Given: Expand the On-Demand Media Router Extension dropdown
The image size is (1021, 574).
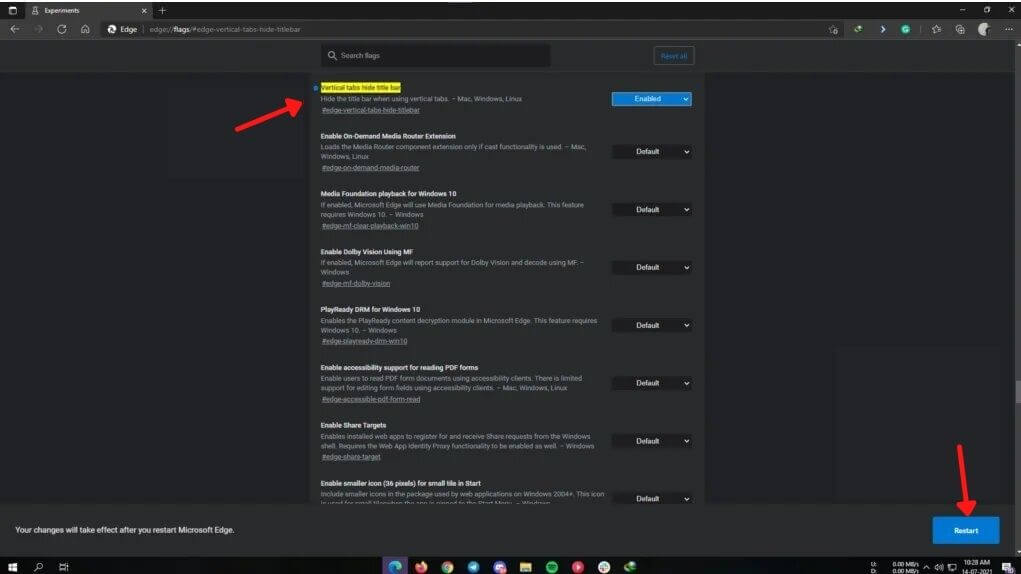Looking at the screenshot, I should [651, 152].
